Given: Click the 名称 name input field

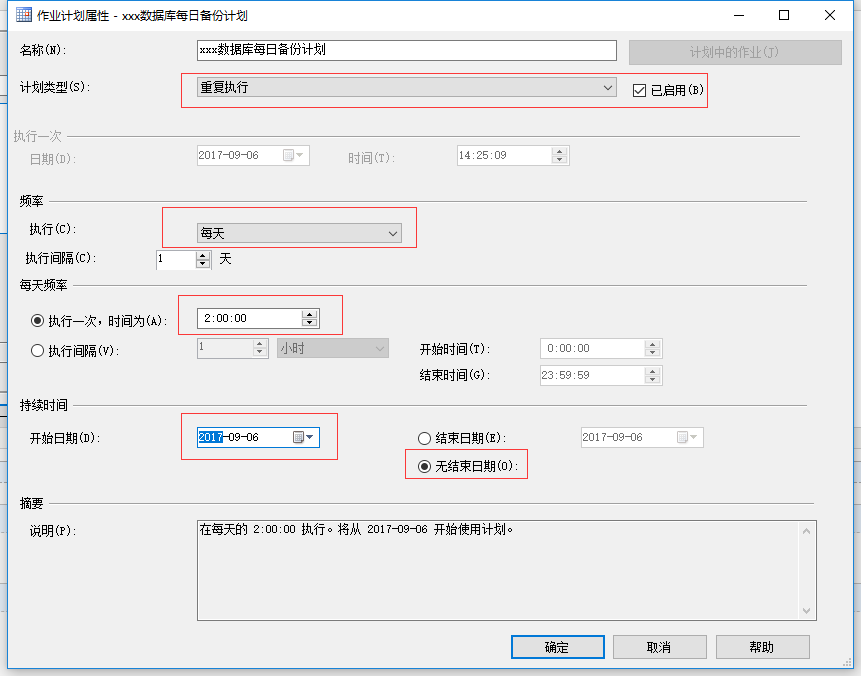Looking at the screenshot, I should tap(406, 50).
